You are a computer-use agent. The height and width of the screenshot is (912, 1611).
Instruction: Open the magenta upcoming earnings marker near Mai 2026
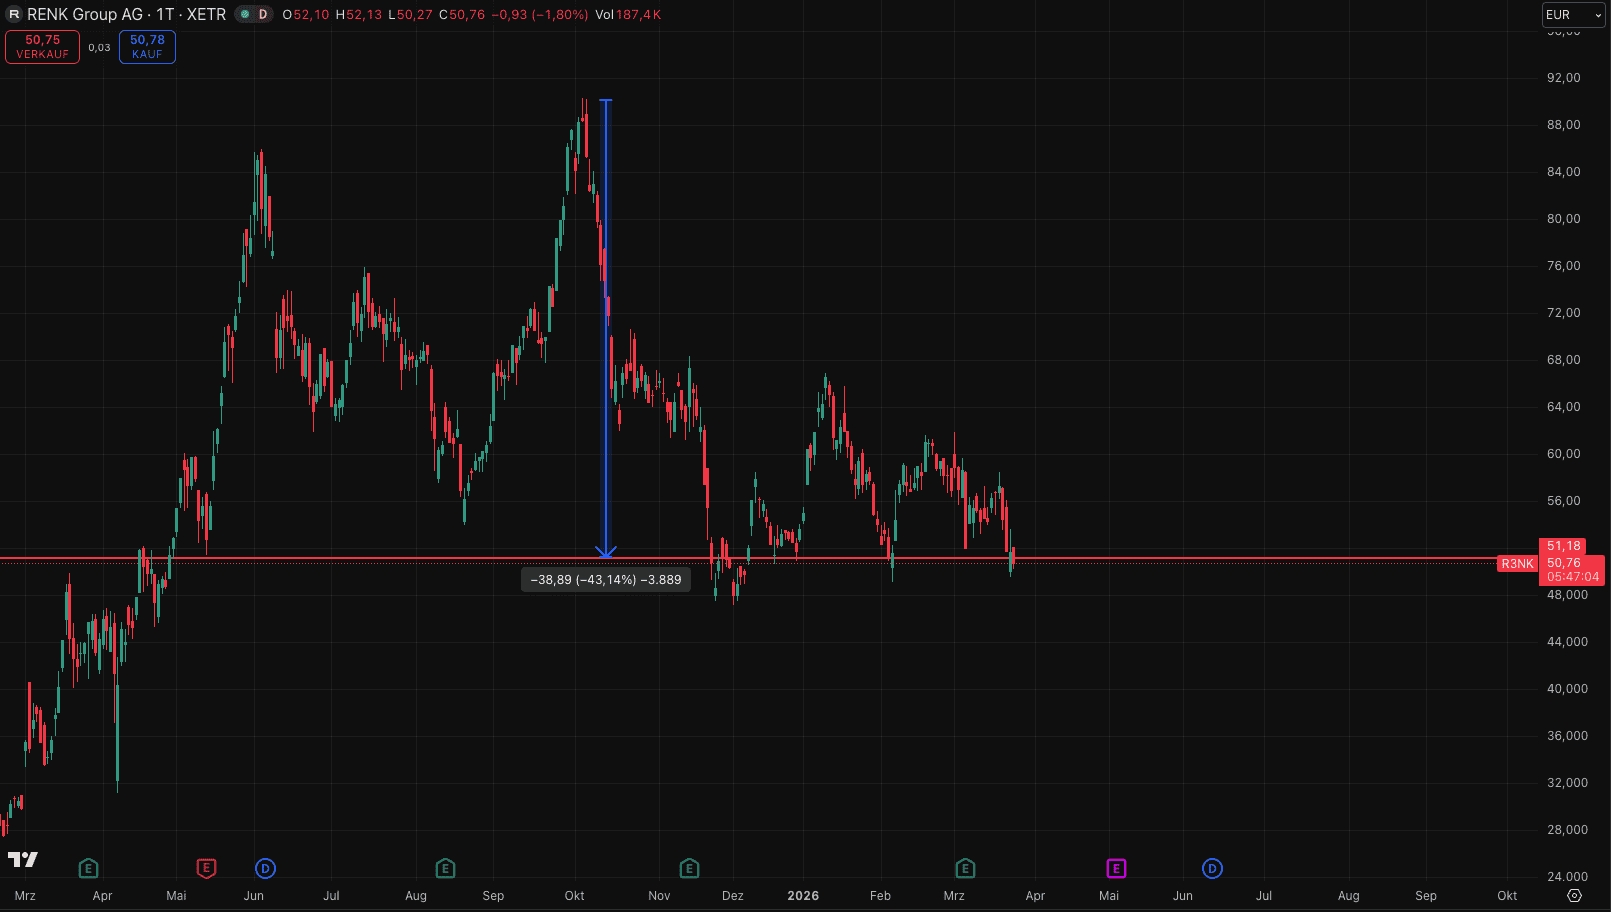click(x=1116, y=868)
